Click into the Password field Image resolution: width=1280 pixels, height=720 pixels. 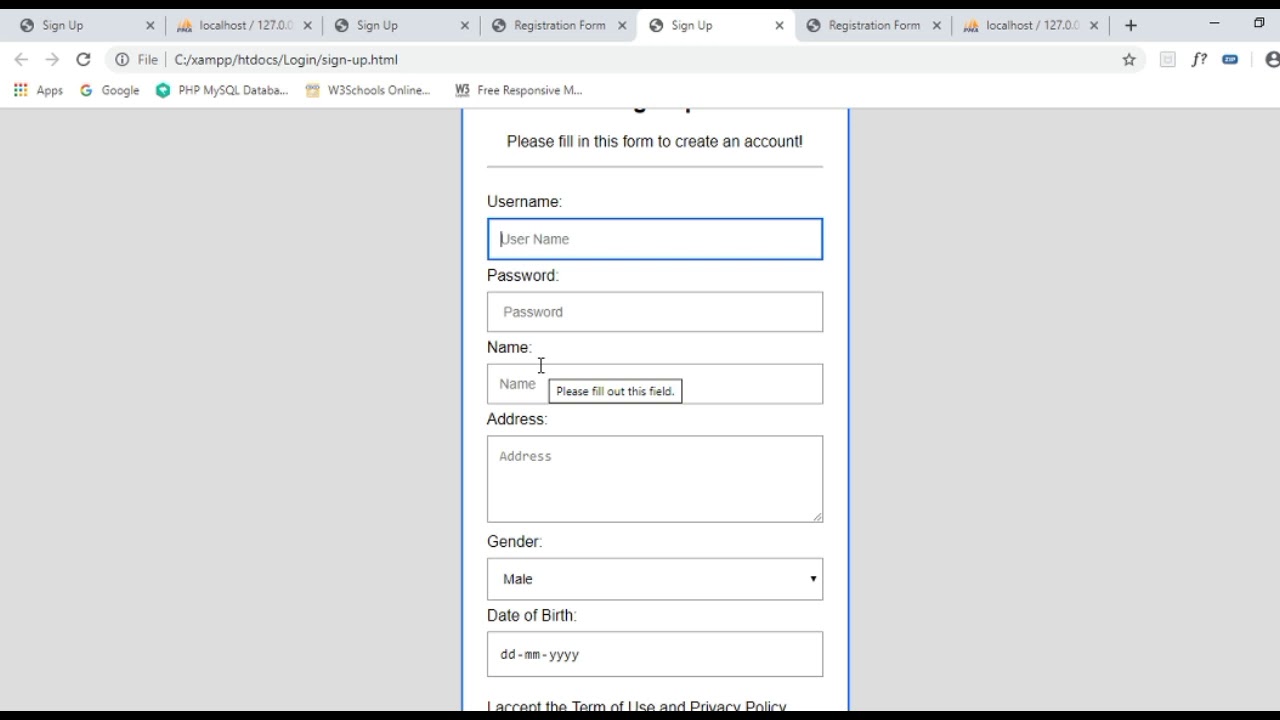point(654,312)
